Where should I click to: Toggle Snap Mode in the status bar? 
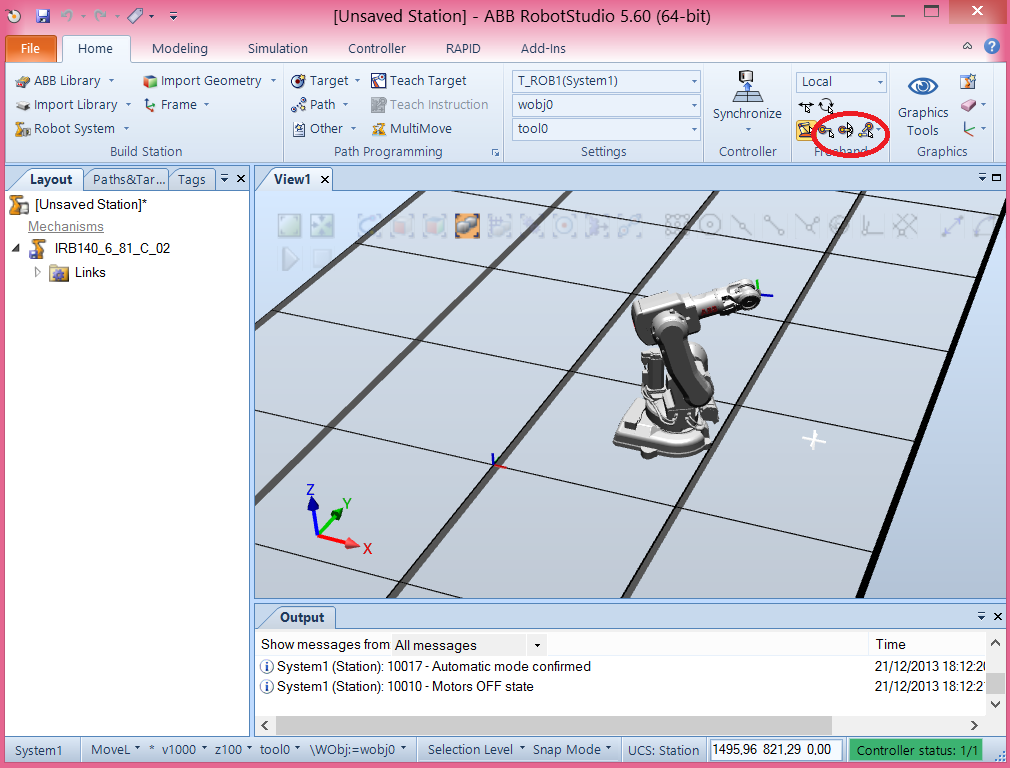(567, 748)
